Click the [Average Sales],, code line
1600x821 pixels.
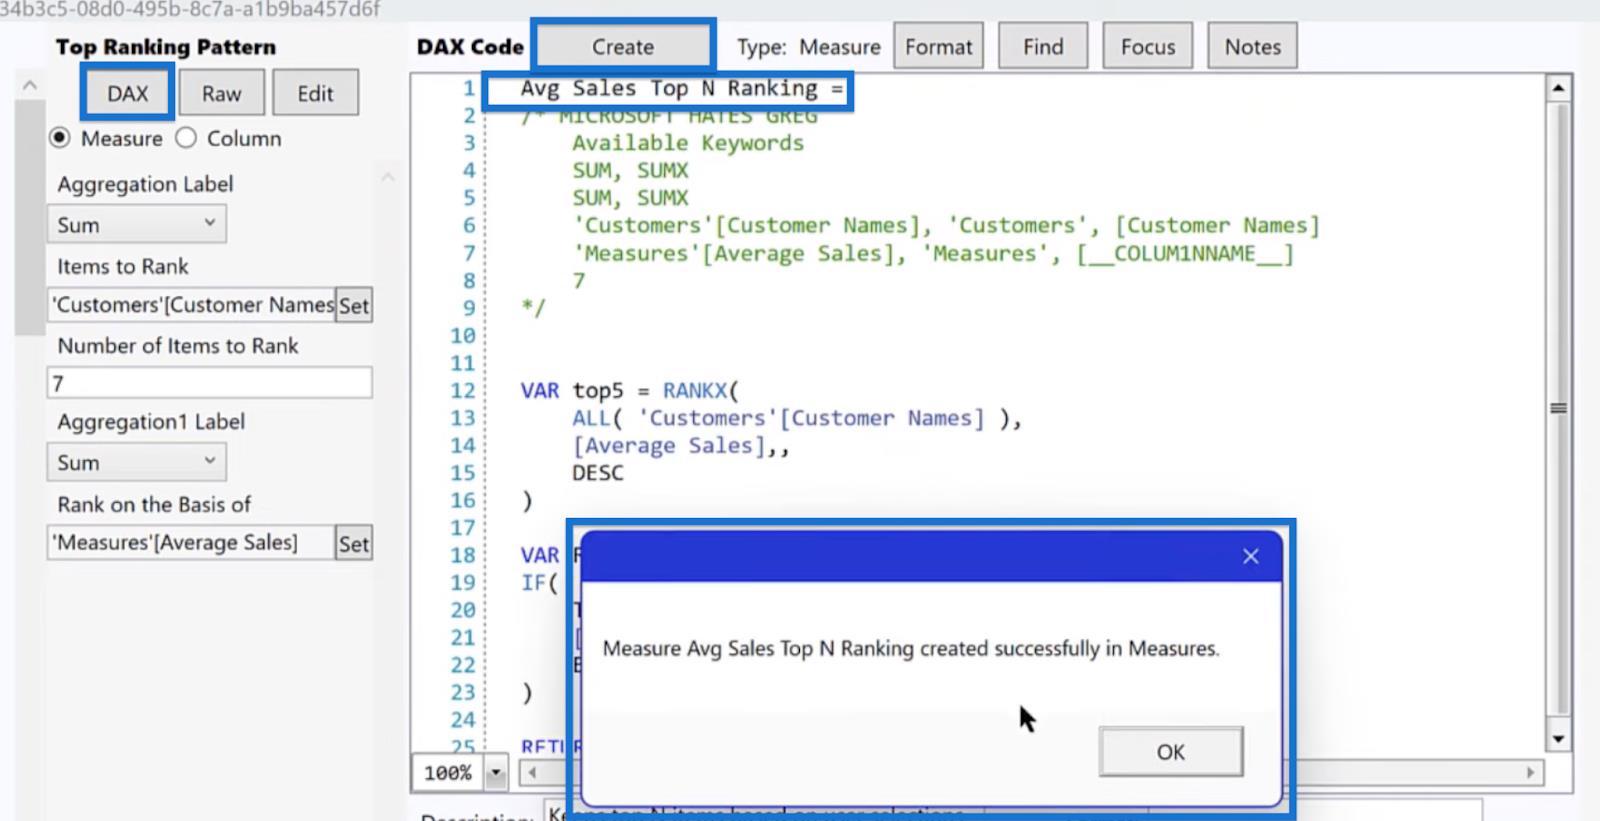(x=681, y=446)
